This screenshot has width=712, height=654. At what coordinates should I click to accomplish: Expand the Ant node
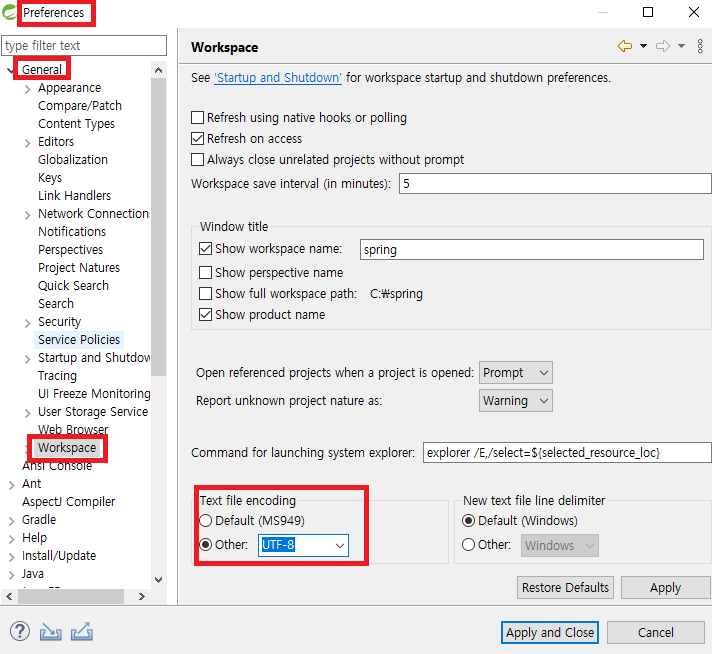tap(12, 485)
